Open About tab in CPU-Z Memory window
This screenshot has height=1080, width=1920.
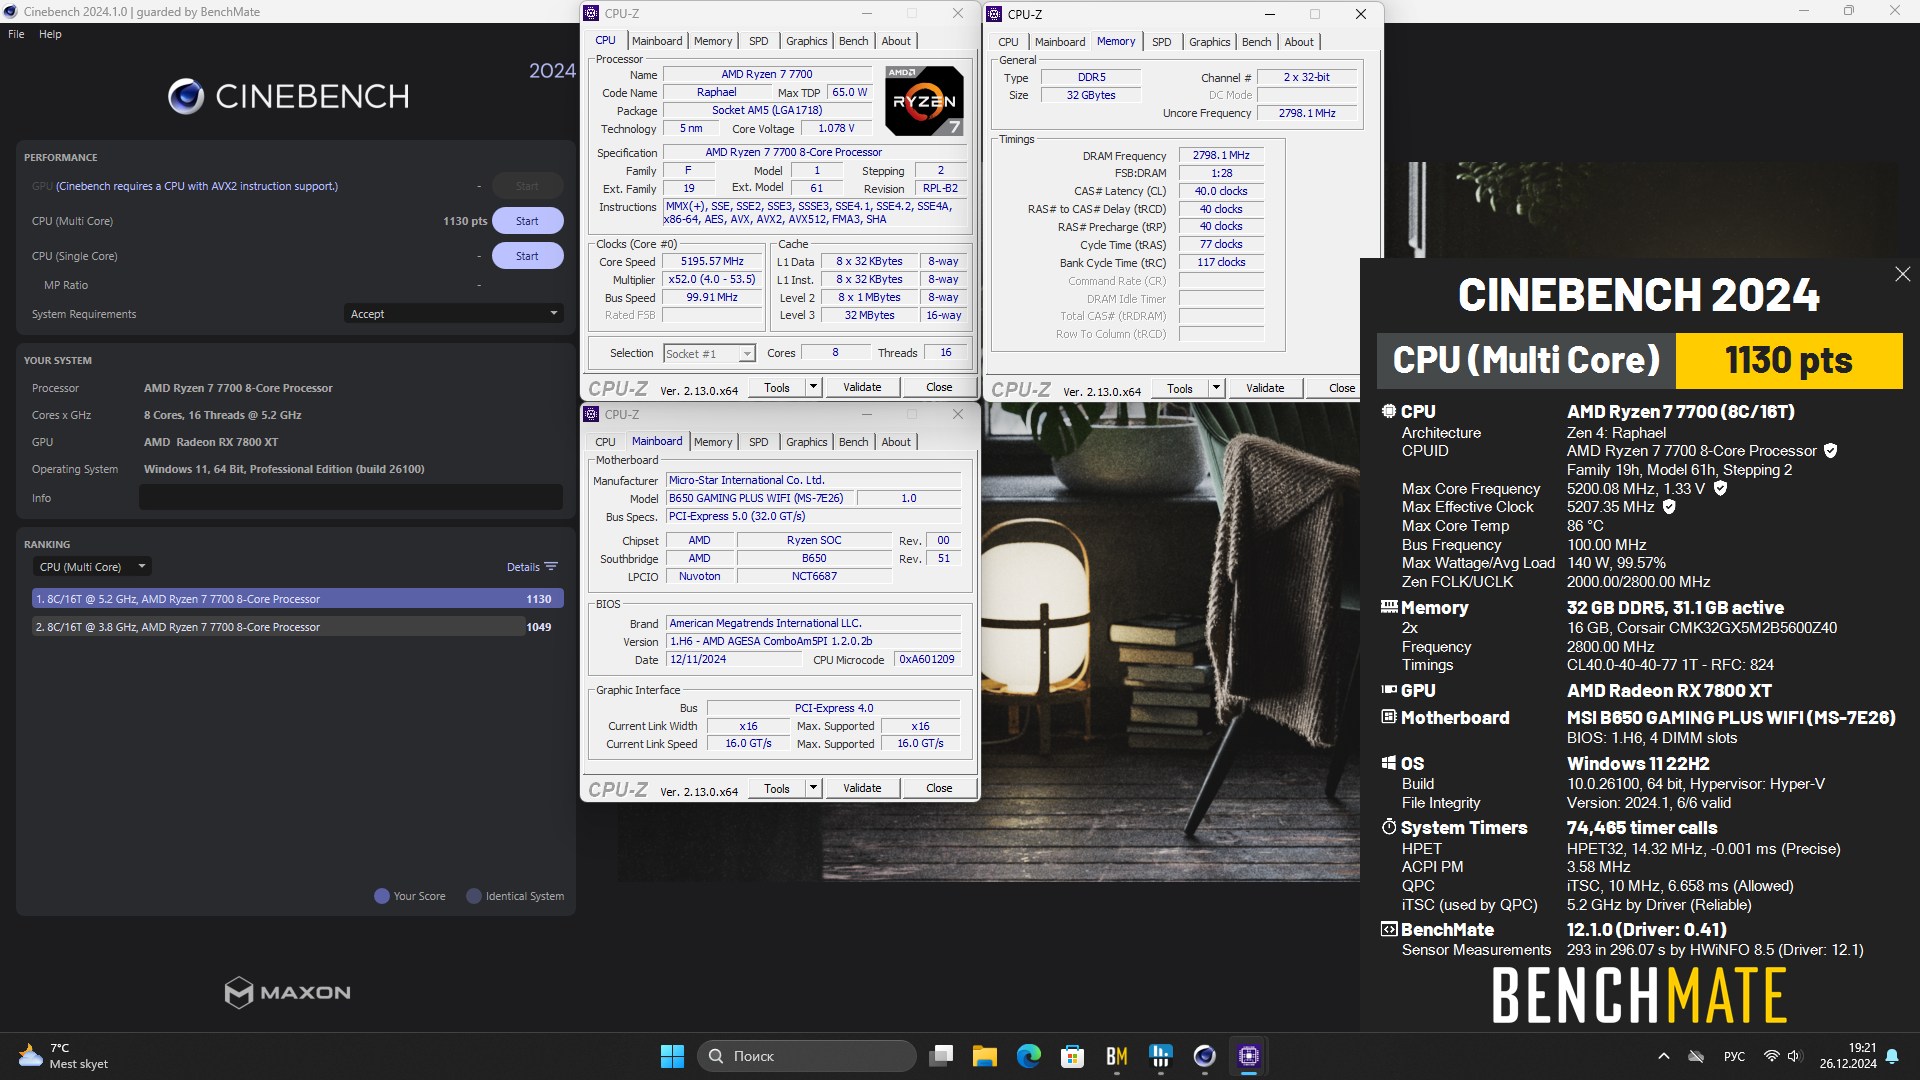point(1299,42)
